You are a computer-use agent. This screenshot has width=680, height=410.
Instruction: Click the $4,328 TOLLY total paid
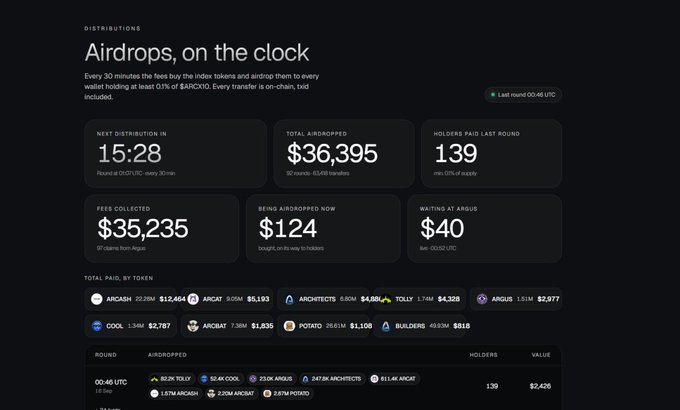point(448,299)
